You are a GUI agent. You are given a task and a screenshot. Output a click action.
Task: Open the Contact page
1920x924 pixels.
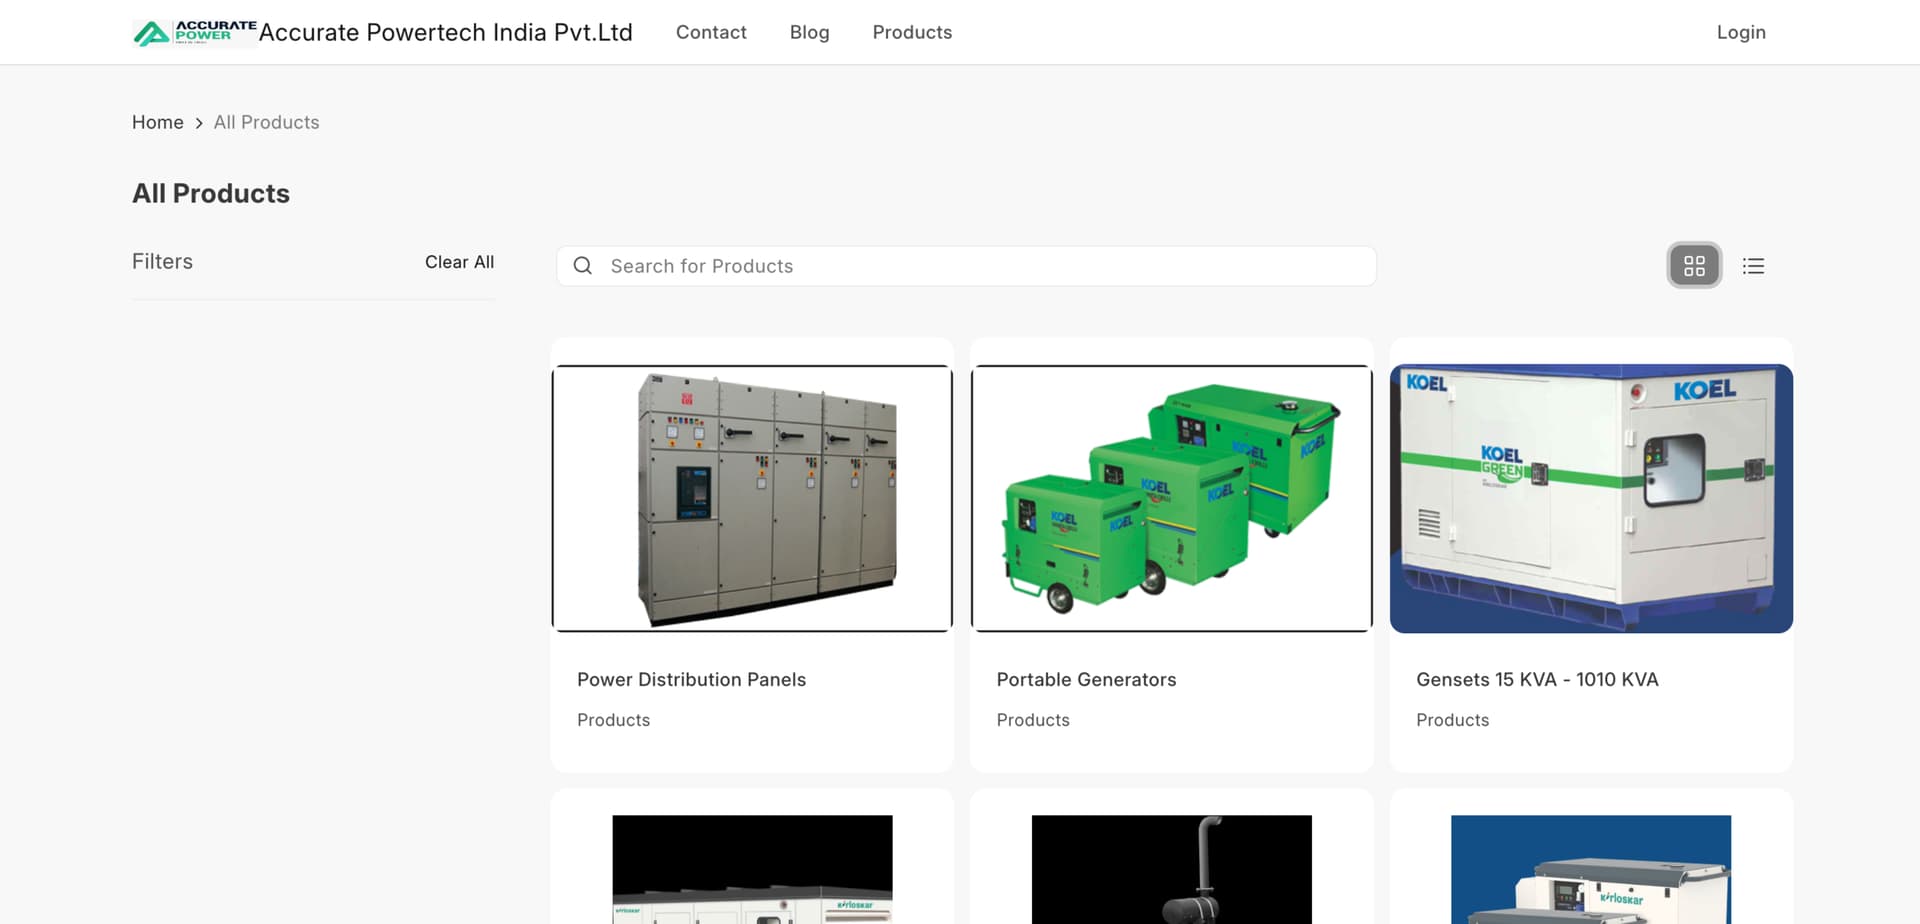tap(711, 32)
